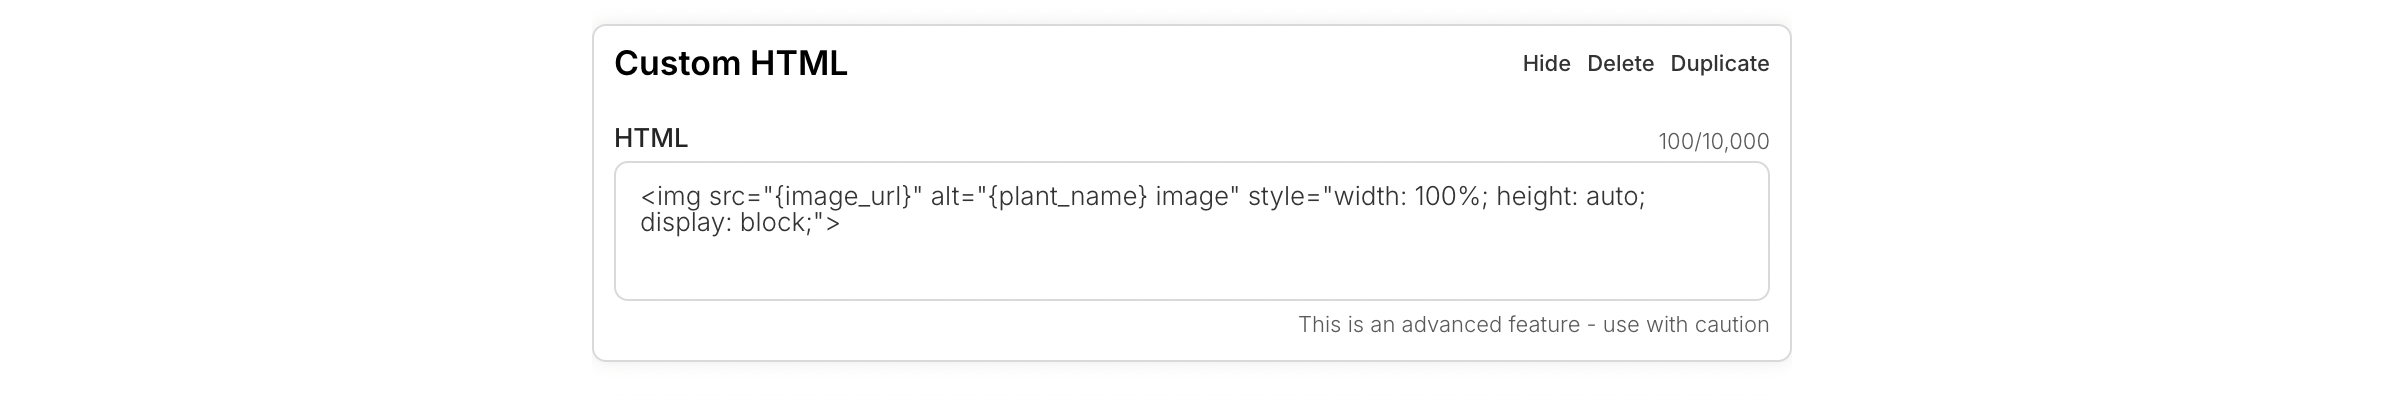Place cursor on the "style=" attribute
2384x396 pixels.
pos(1284,197)
